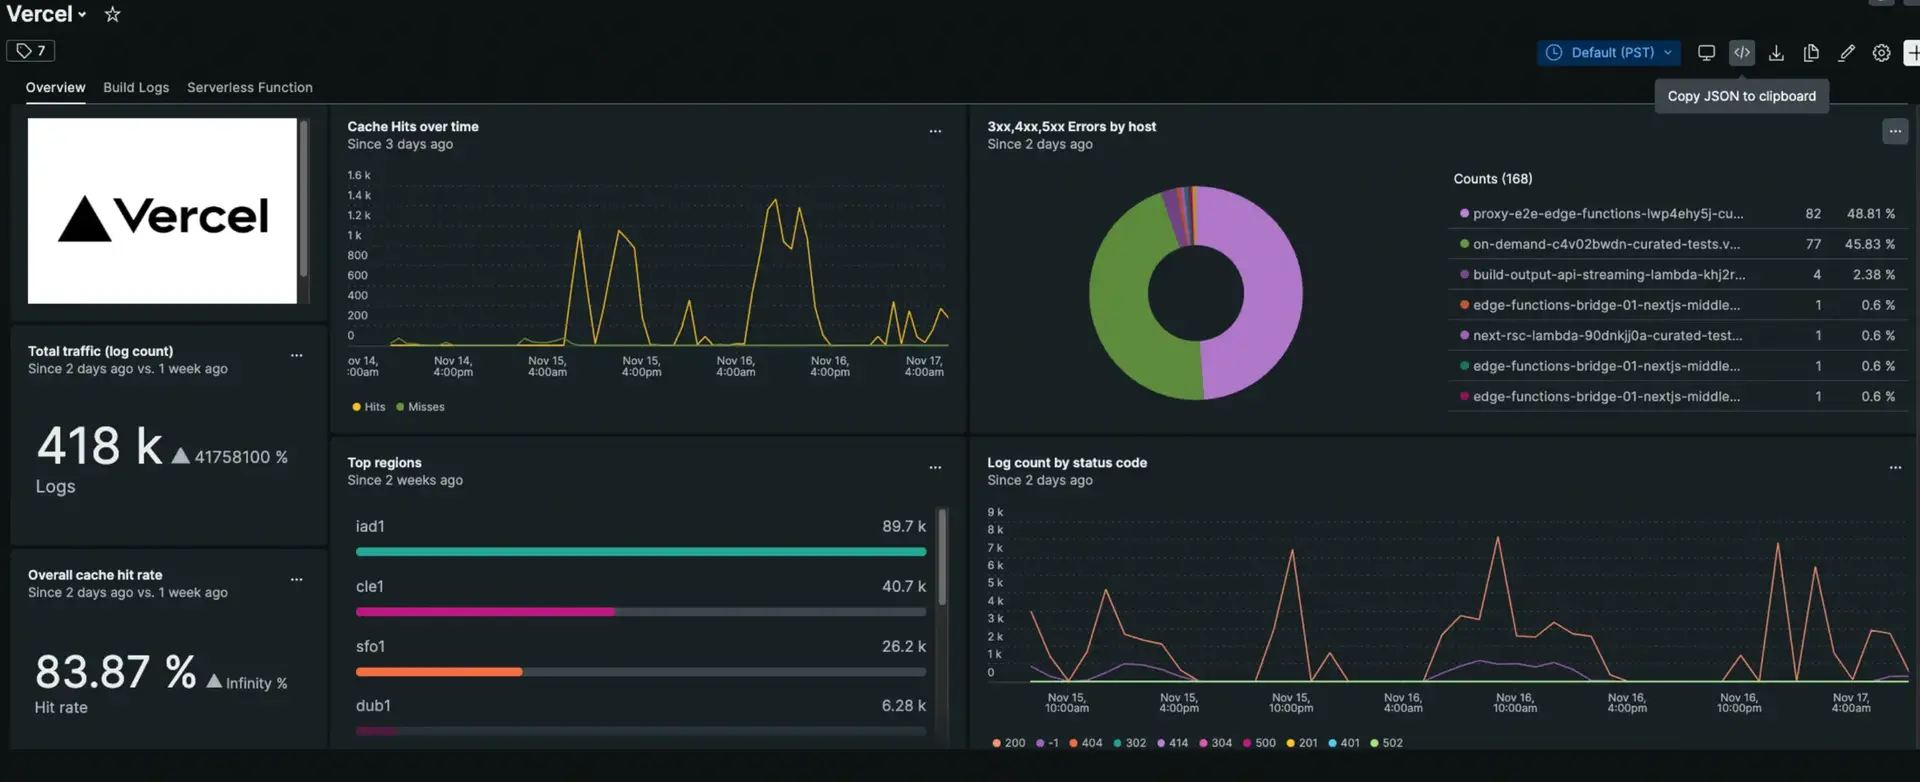Open the Serverless Function tab
Screen dimensions: 1920x782
tap(249, 88)
